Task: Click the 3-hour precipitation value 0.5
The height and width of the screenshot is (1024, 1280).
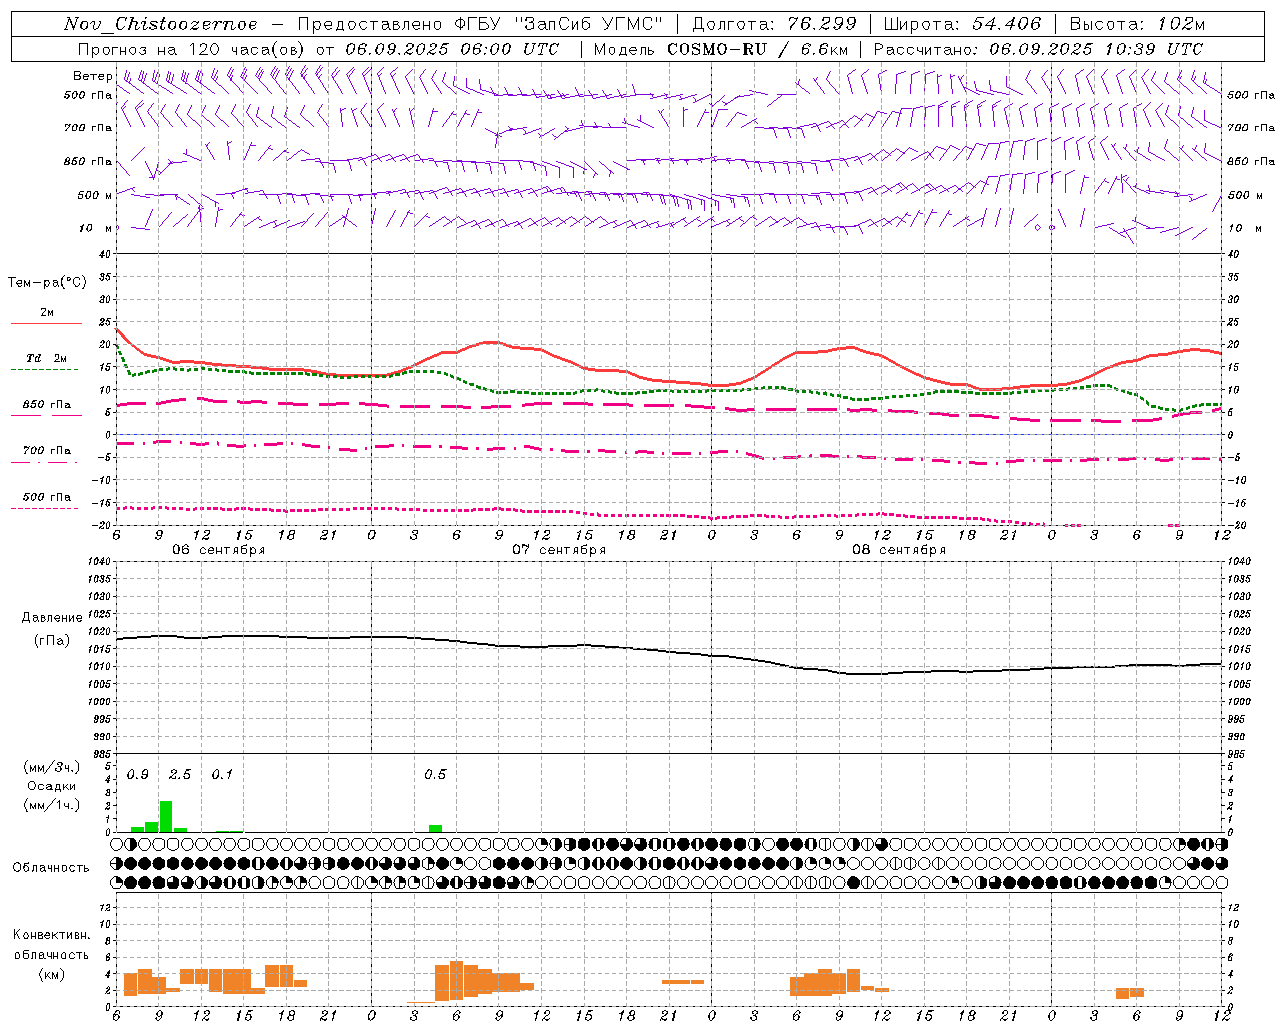Action: pyautogui.click(x=435, y=775)
